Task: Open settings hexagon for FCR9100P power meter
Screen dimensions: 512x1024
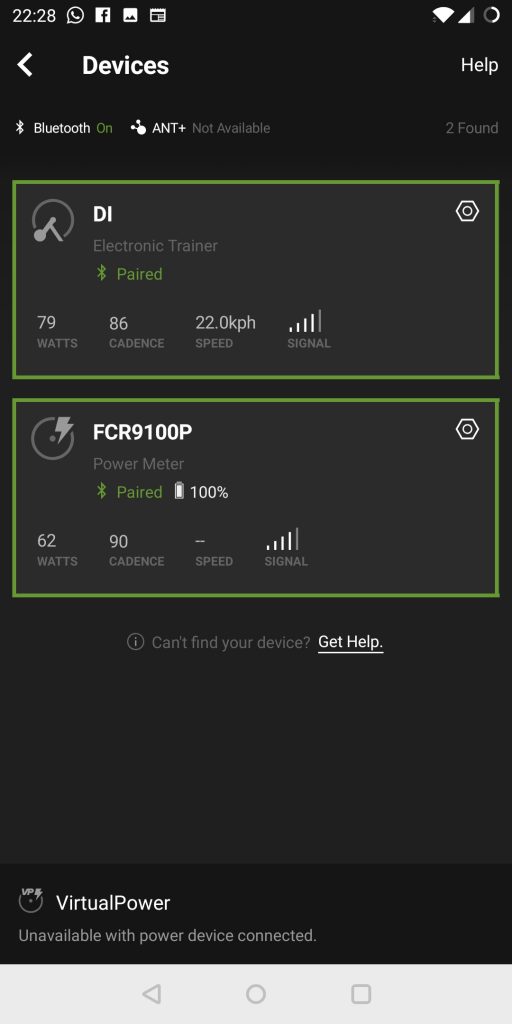Action: click(467, 429)
